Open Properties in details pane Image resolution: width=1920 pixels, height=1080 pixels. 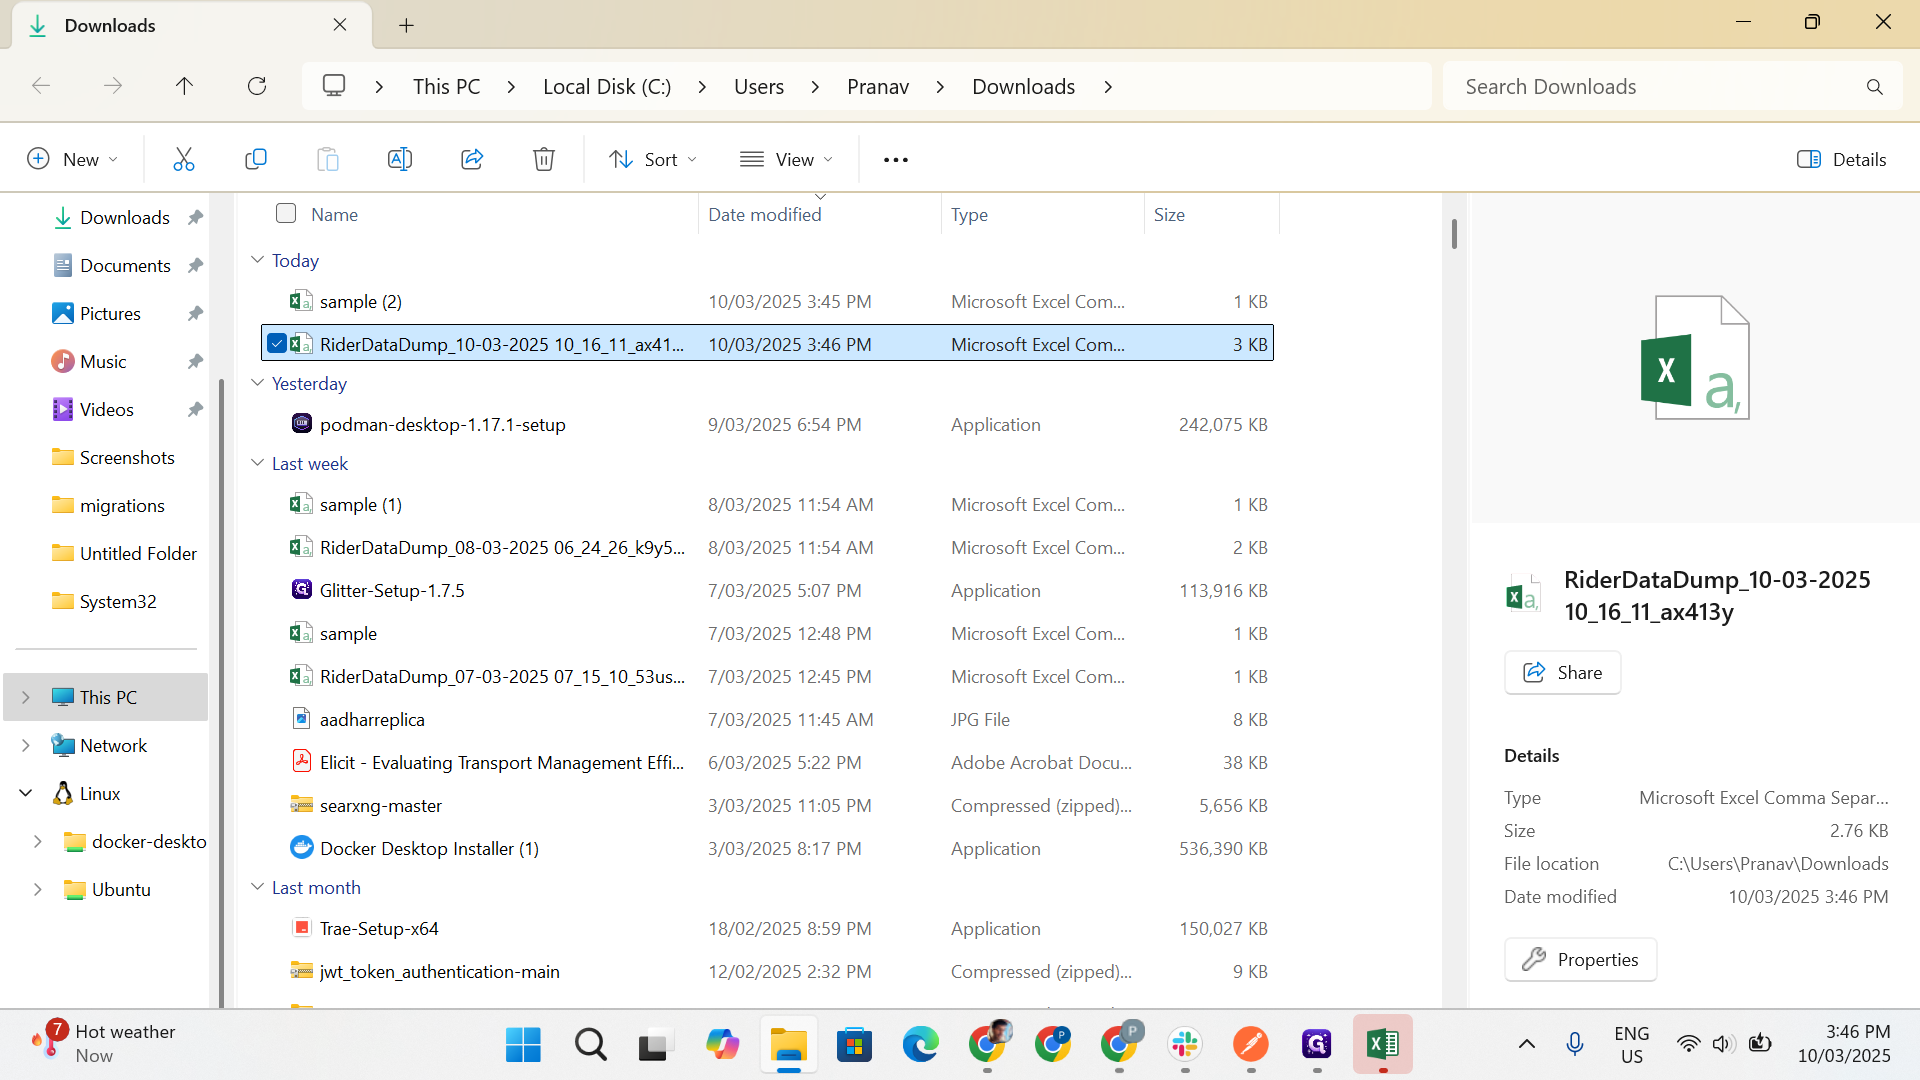1580,959
